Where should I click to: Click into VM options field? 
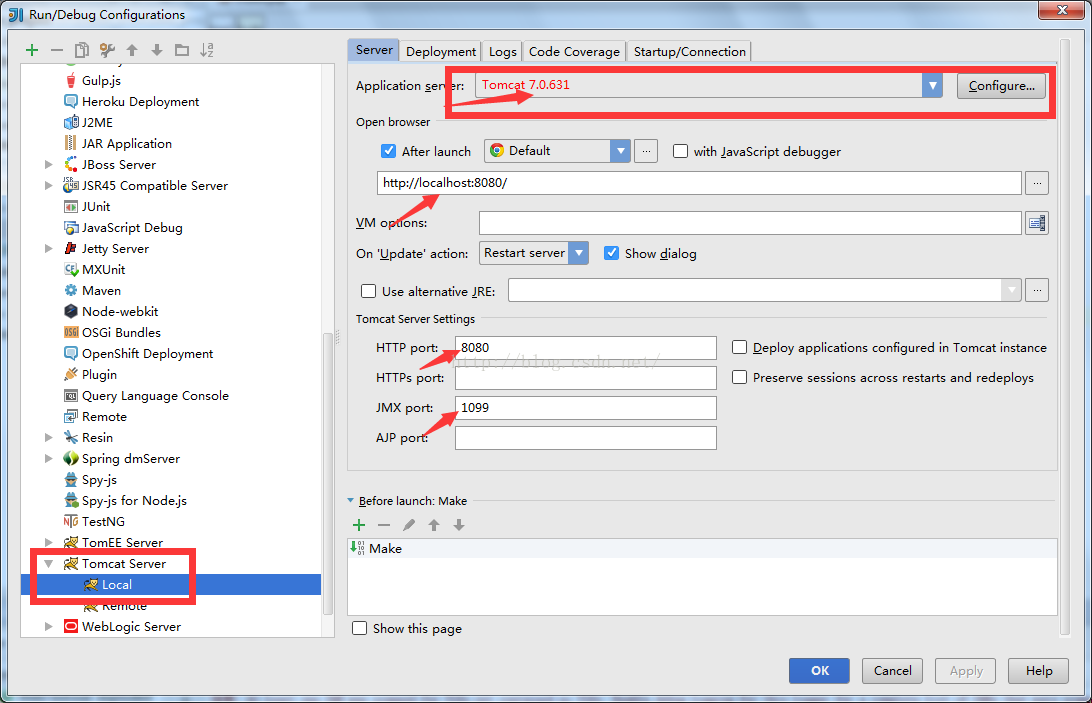click(x=750, y=223)
